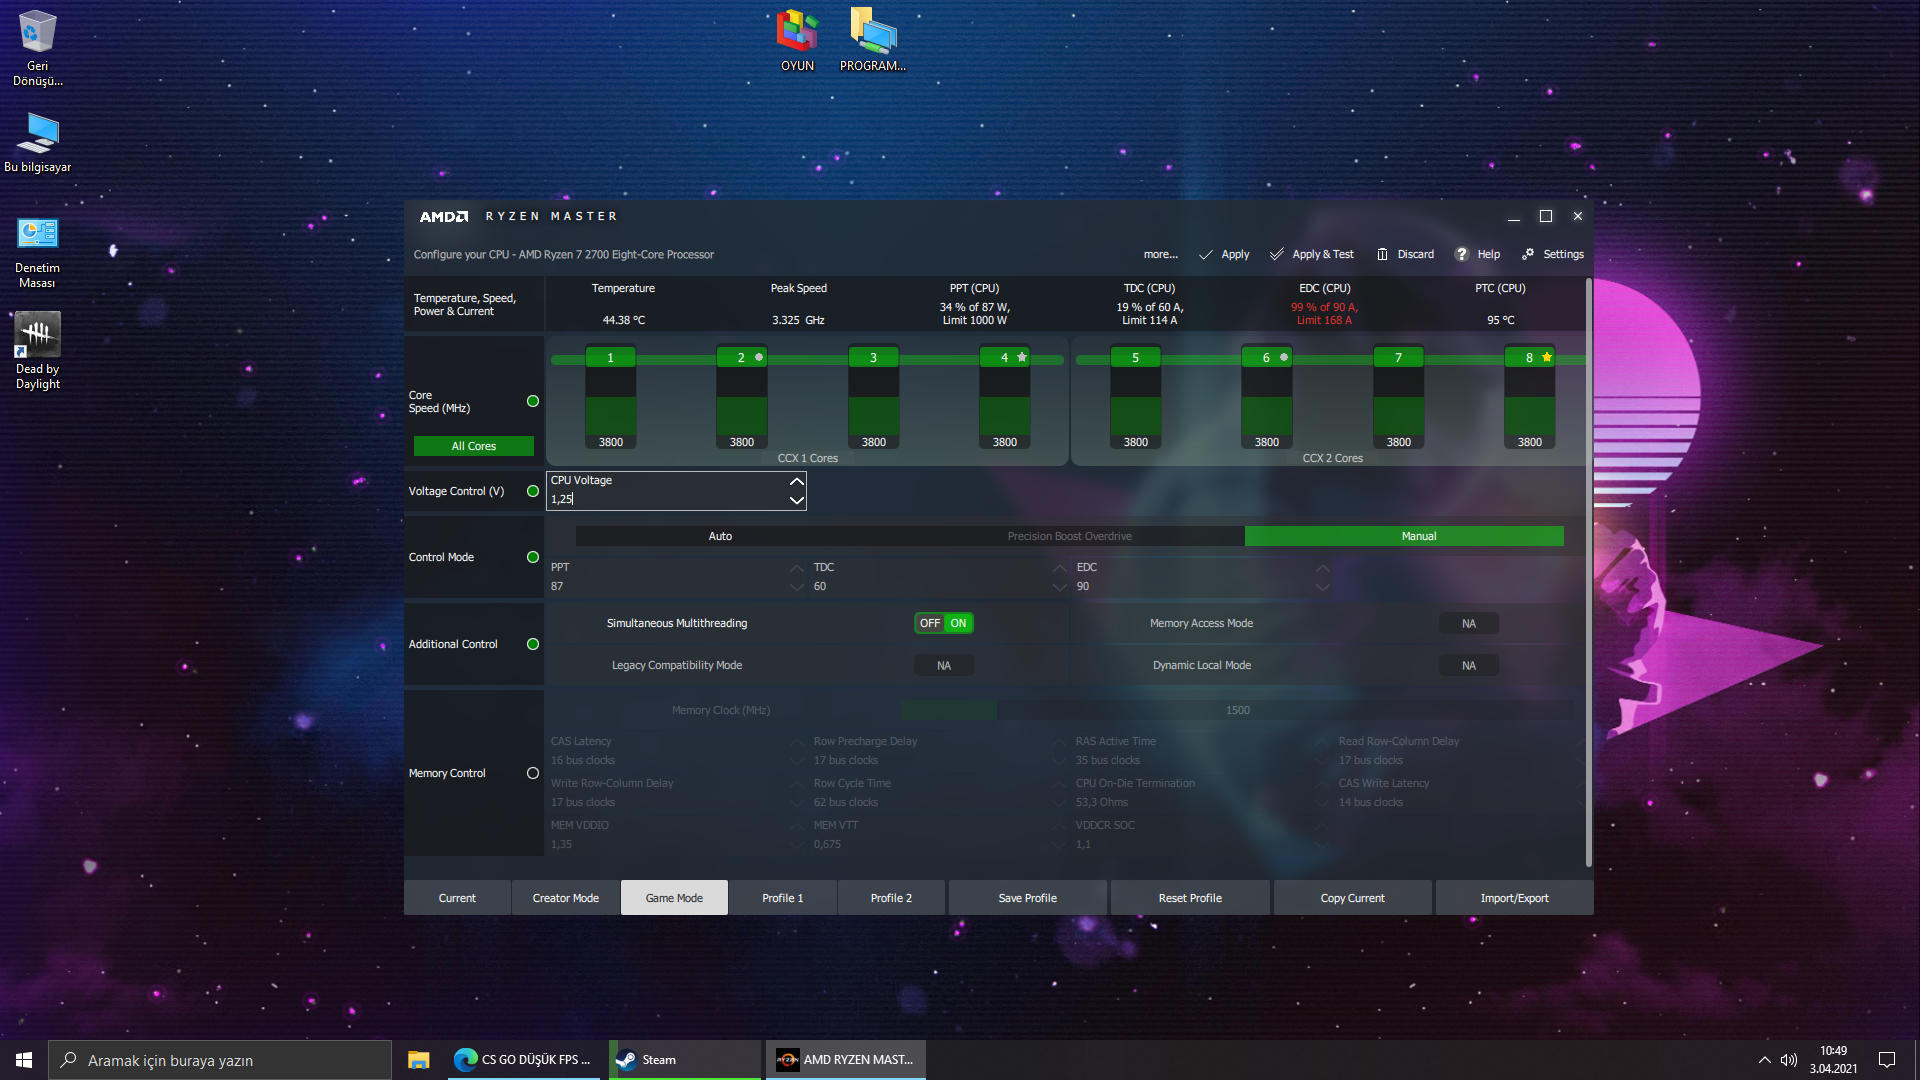Open Help via question mark icon

point(1461,254)
